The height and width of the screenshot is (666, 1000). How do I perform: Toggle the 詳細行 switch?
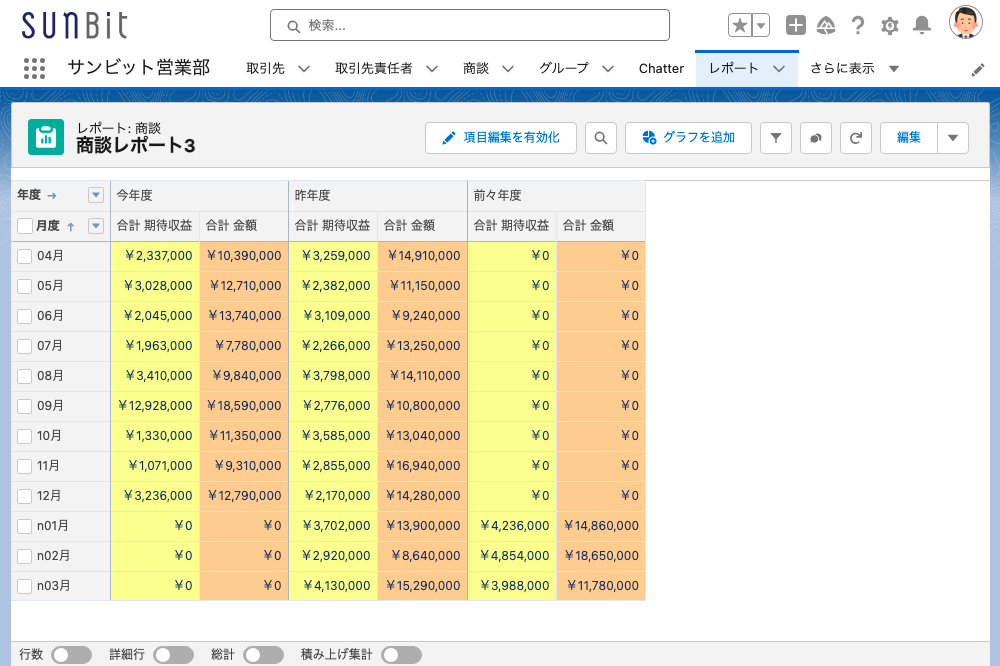coord(173,655)
